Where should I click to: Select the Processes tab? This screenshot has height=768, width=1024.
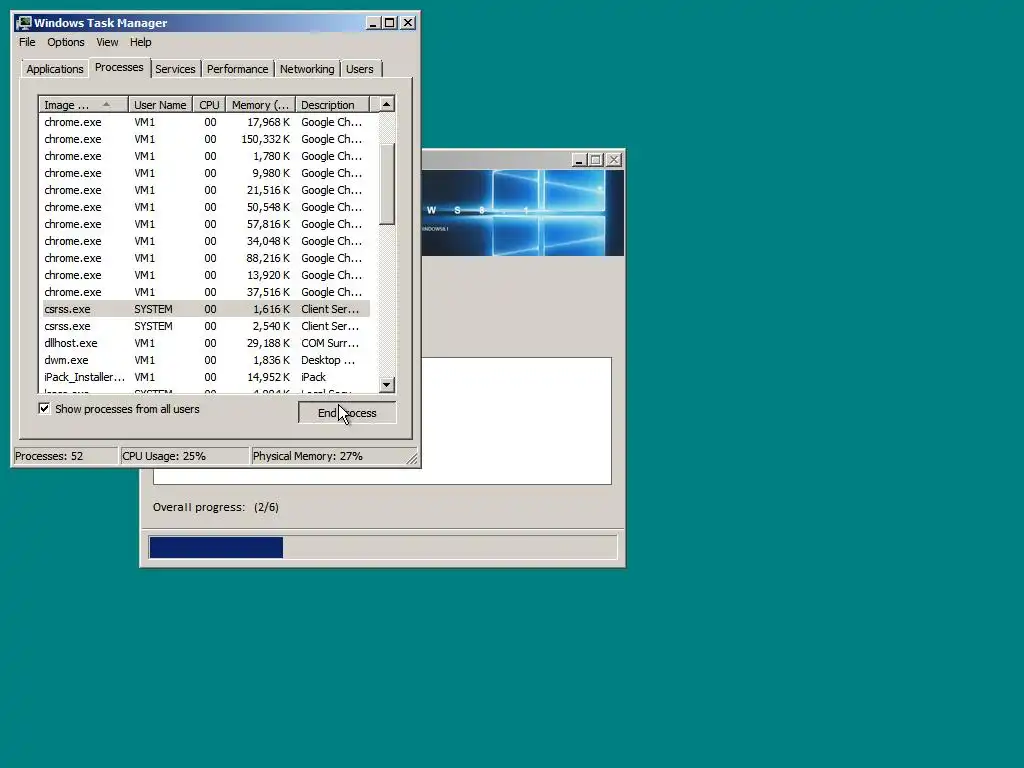tap(119, 67)
